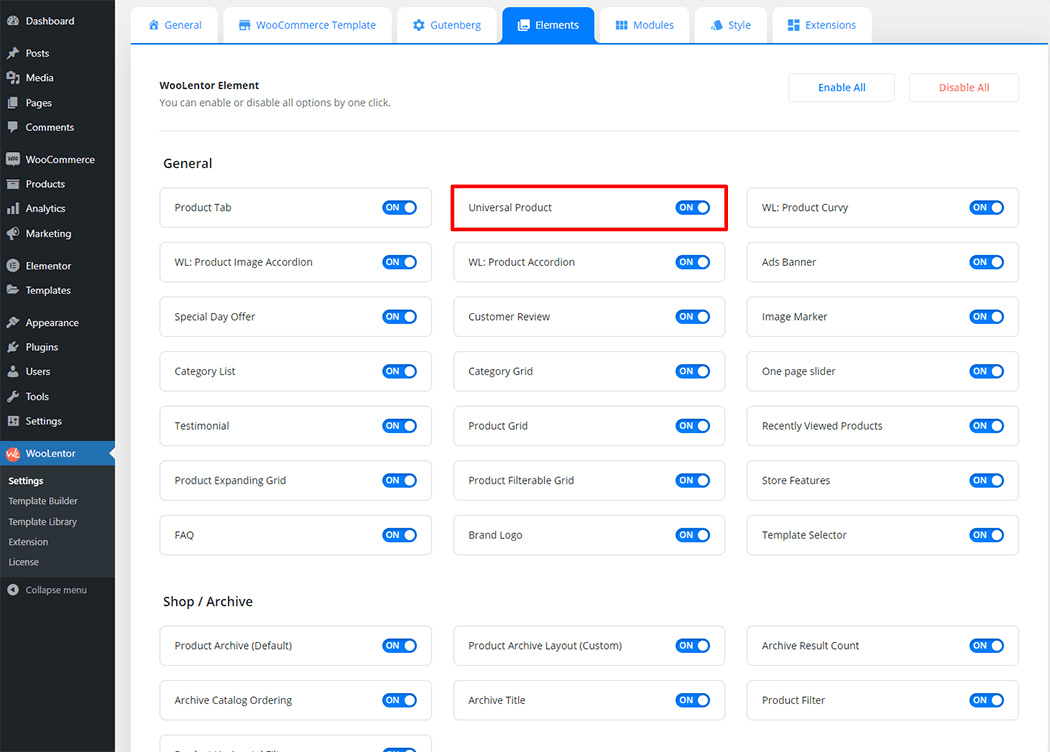Toggle the Product Expanding Grid switch
This screenshot has width=1050, height=752.
click(x=400, y=481)
